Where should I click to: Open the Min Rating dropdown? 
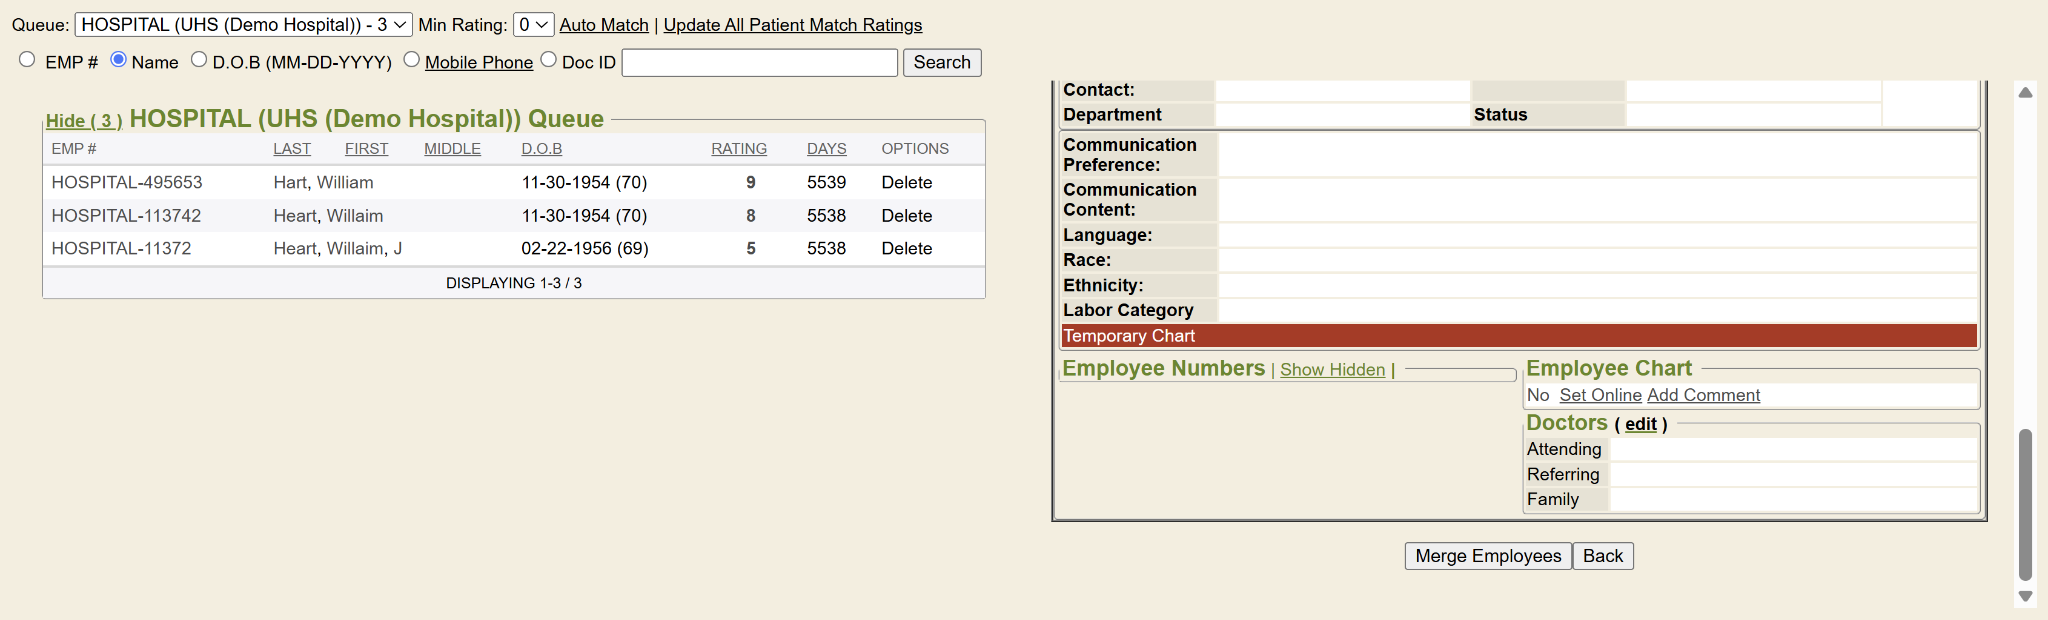533,25
